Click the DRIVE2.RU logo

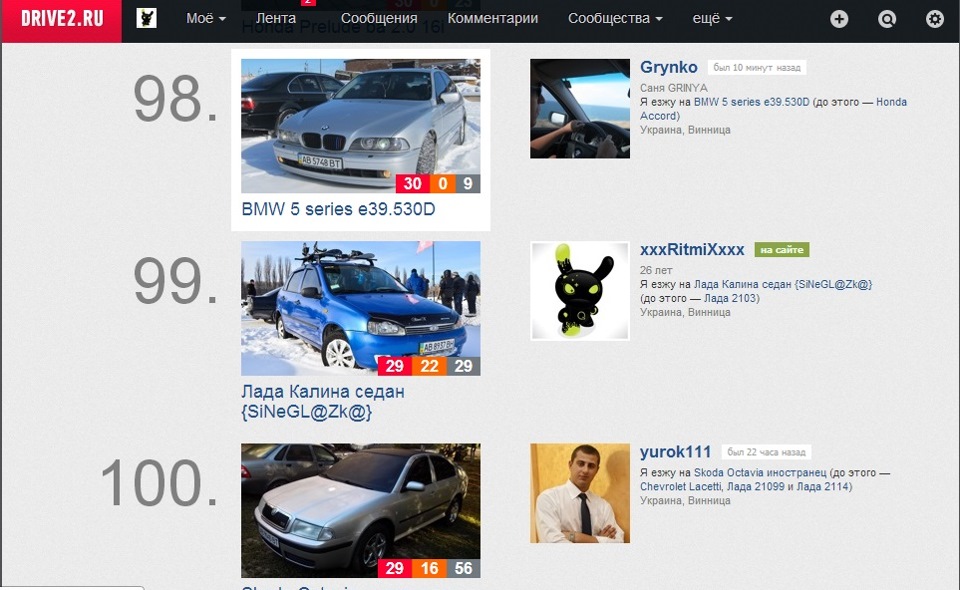(62, 19)
